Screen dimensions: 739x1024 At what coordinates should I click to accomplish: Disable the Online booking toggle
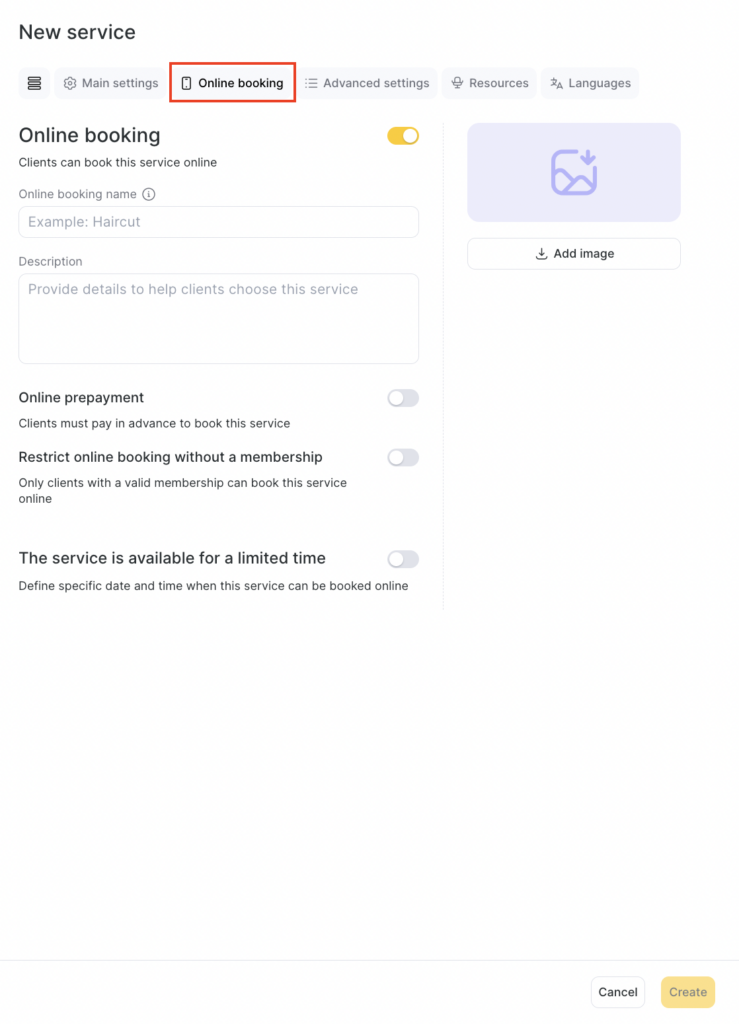pos(403,136)
